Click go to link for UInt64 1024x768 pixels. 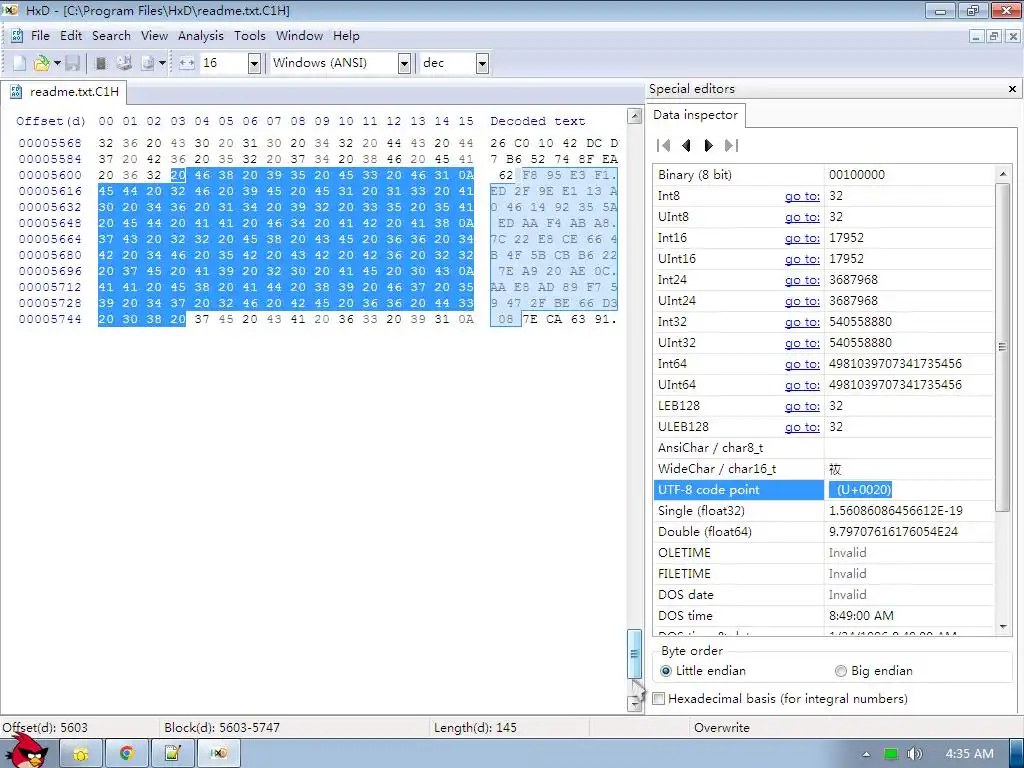[802, 385]
